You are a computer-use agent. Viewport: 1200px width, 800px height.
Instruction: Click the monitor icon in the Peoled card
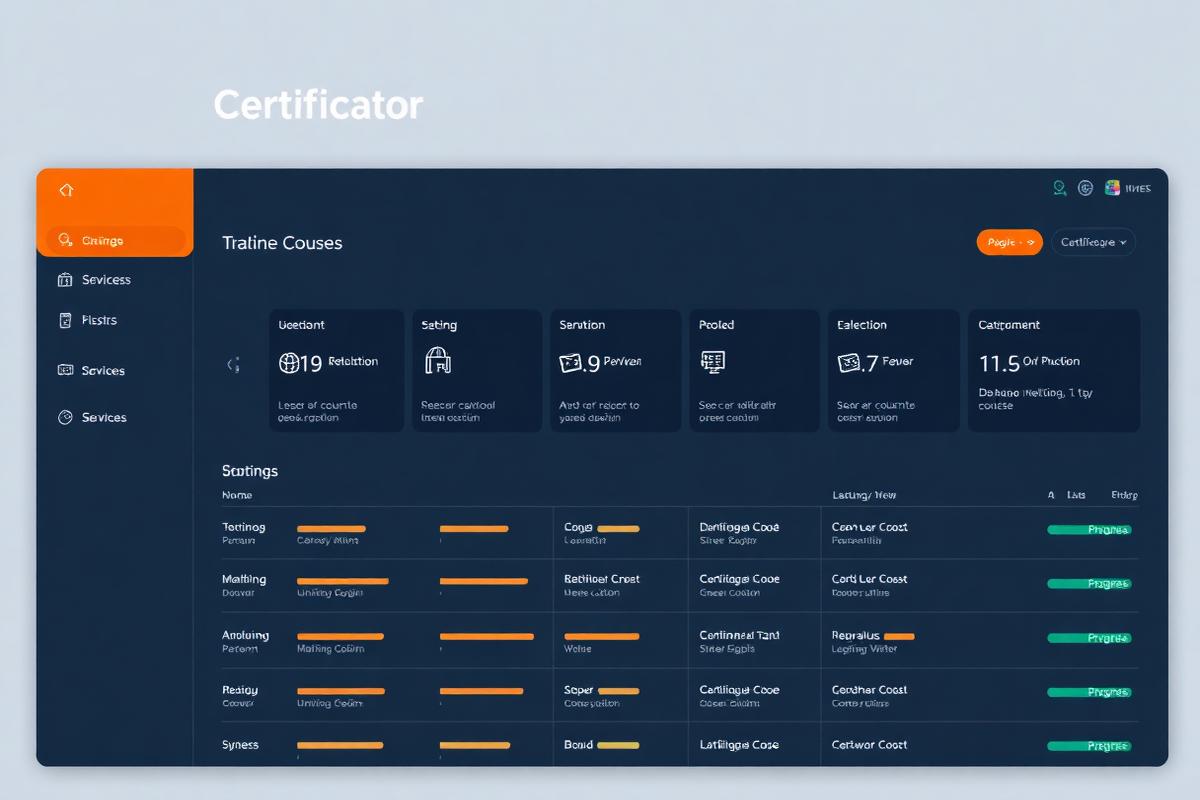click(713, 362)
